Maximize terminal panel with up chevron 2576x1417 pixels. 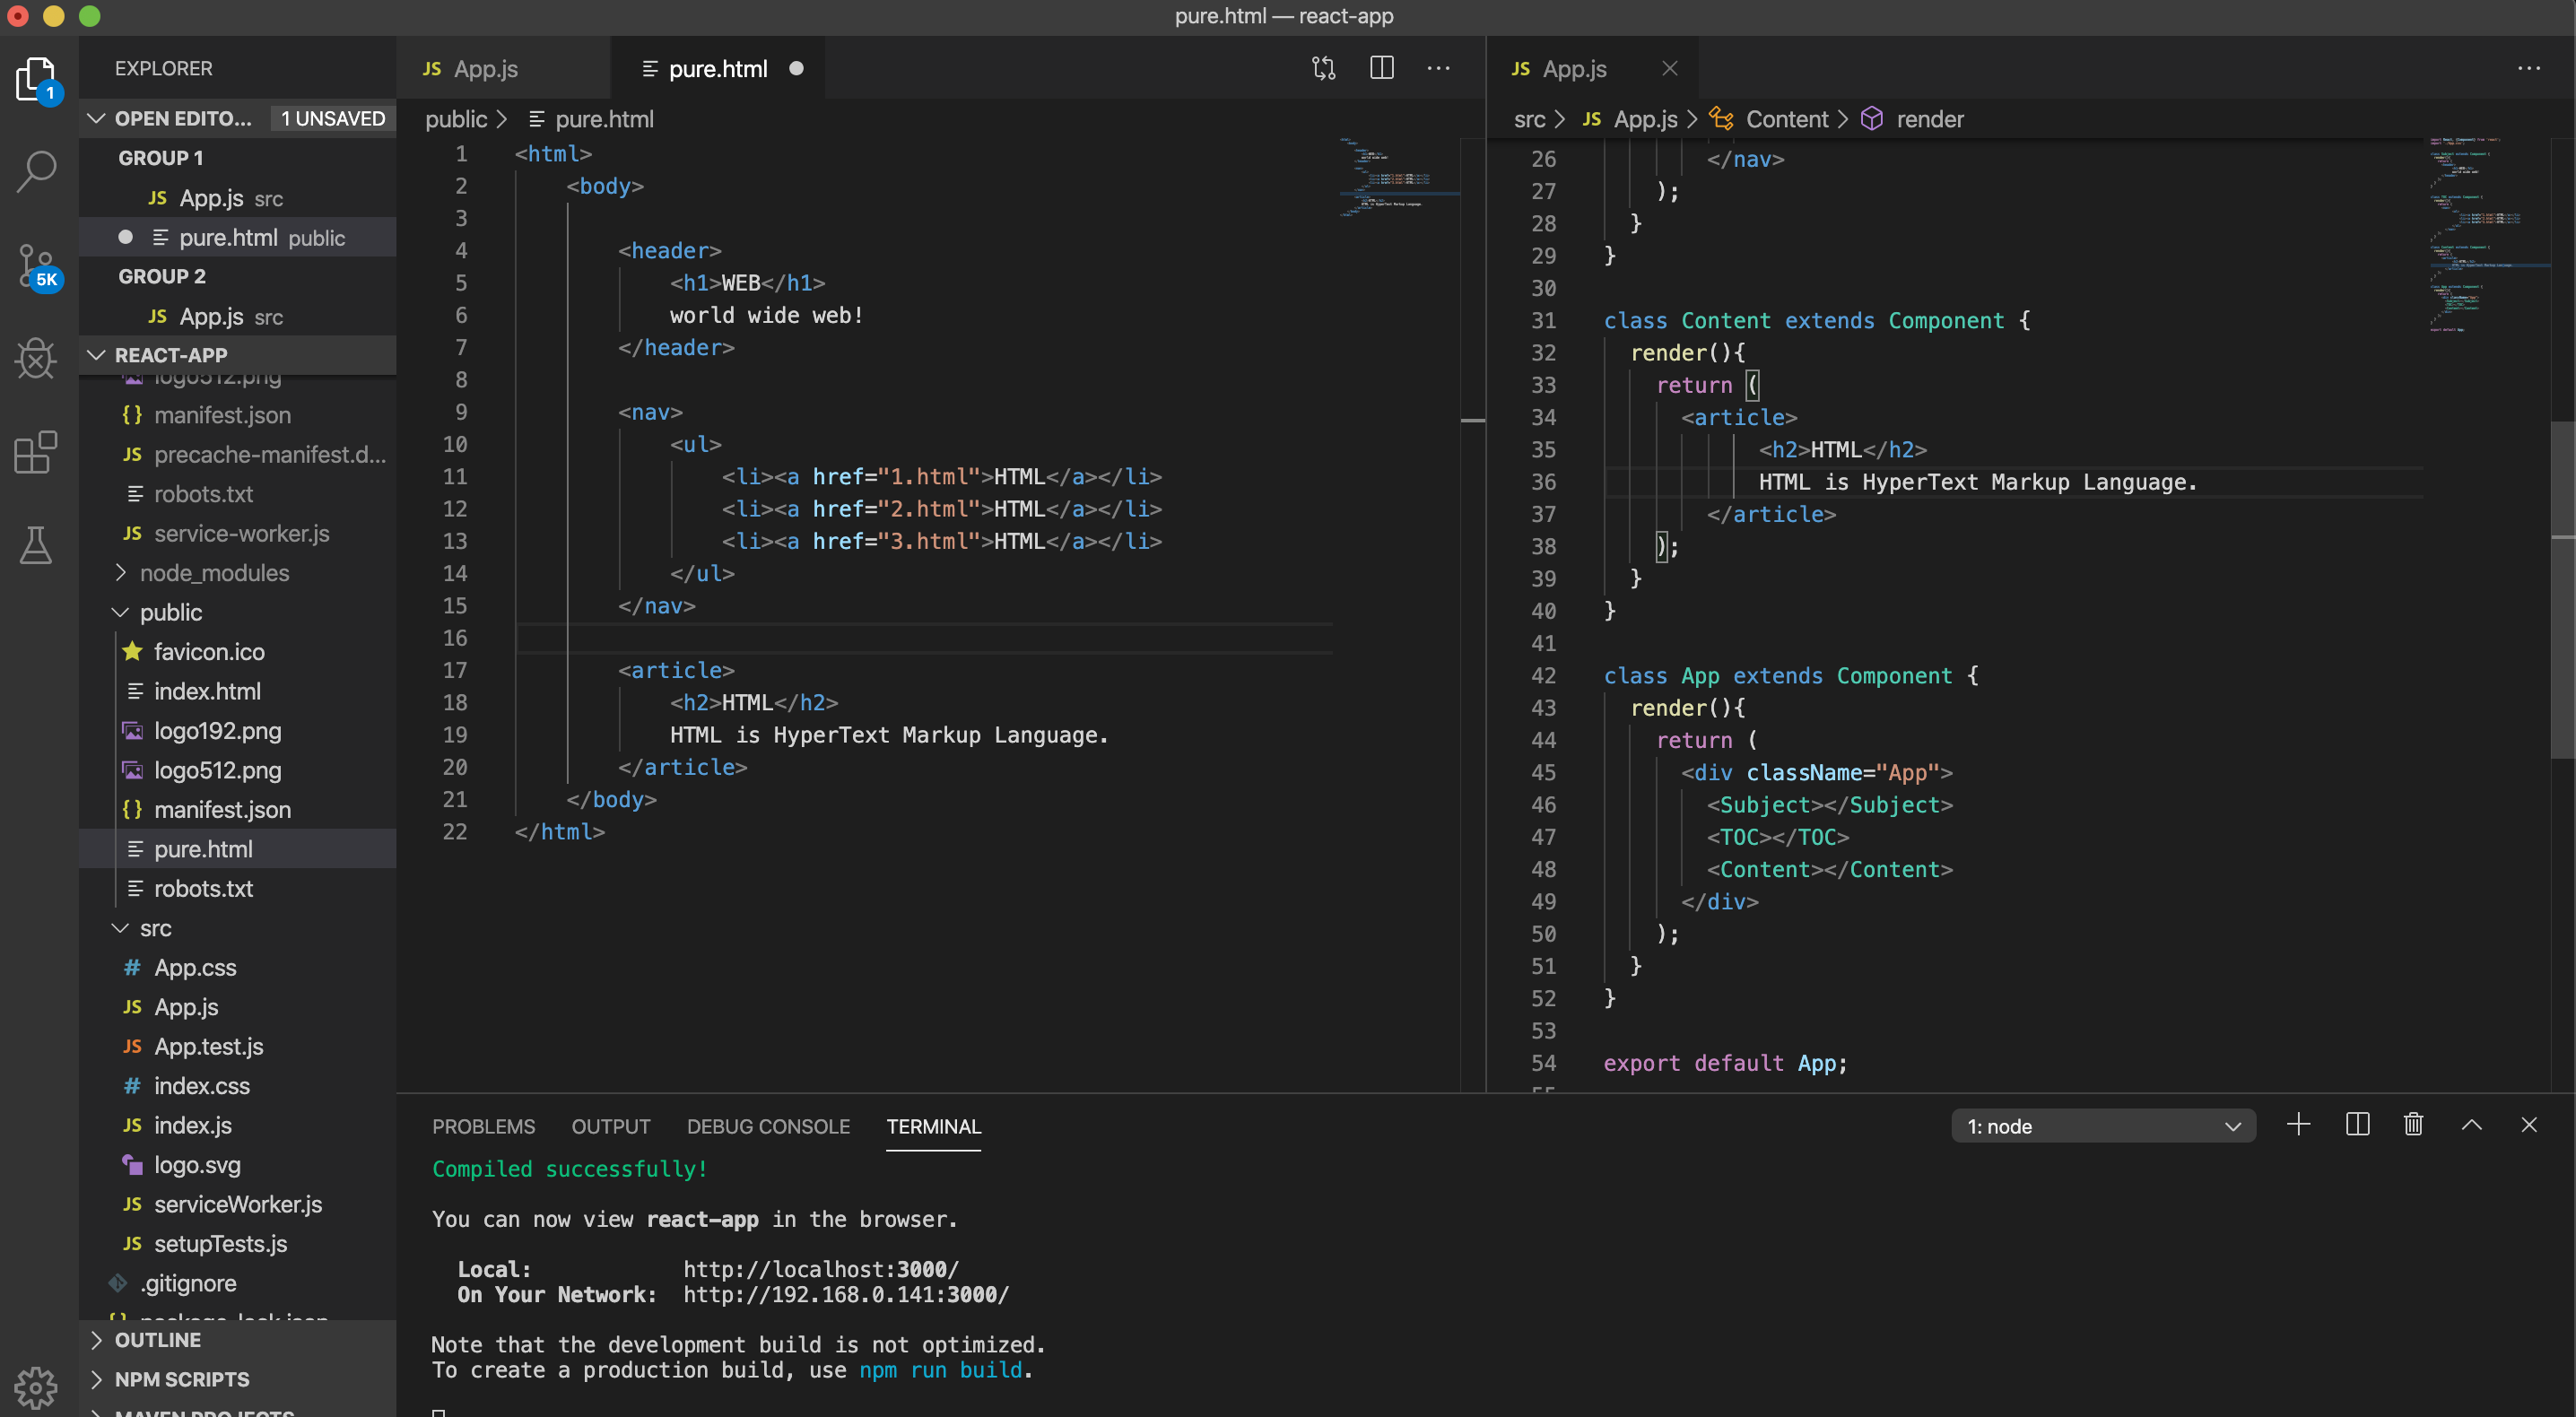[x=2471, y=1125]
